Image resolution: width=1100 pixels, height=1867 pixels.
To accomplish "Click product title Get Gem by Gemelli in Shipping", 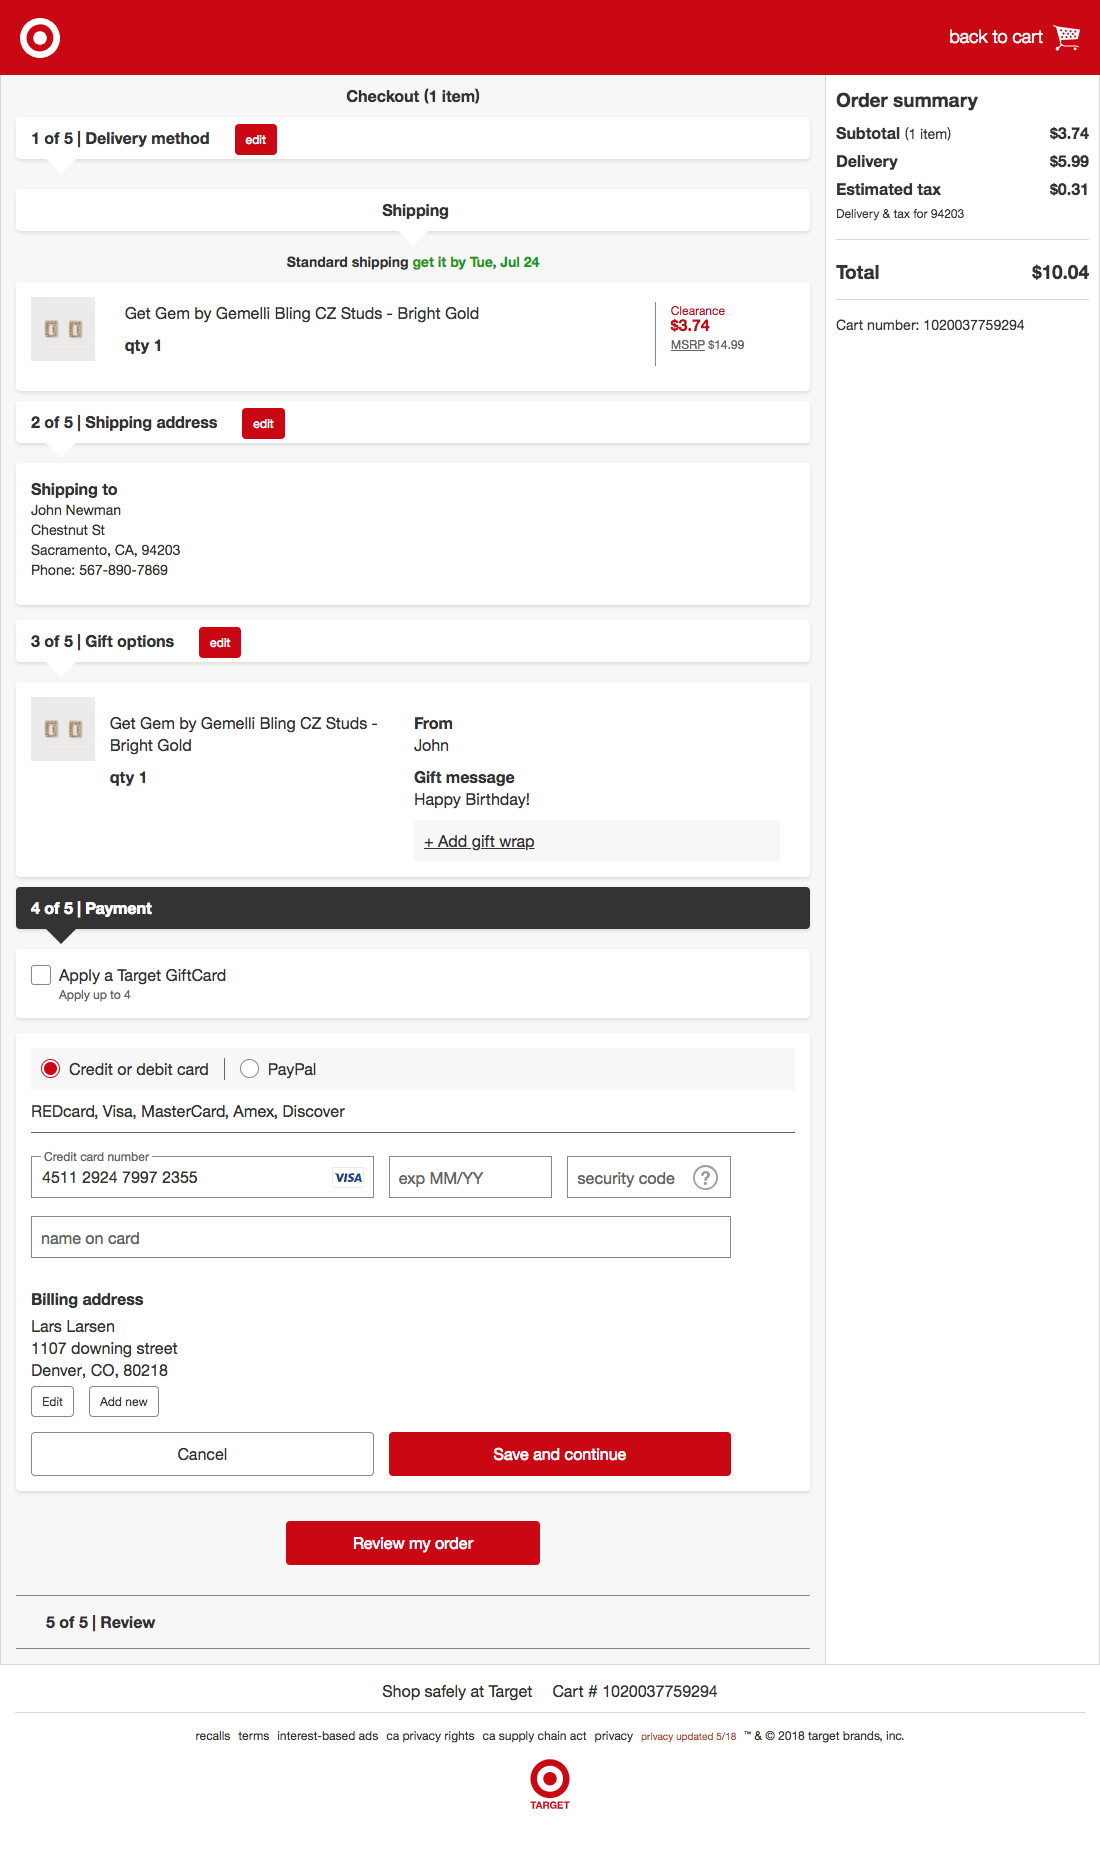I will tap(302, 313).
